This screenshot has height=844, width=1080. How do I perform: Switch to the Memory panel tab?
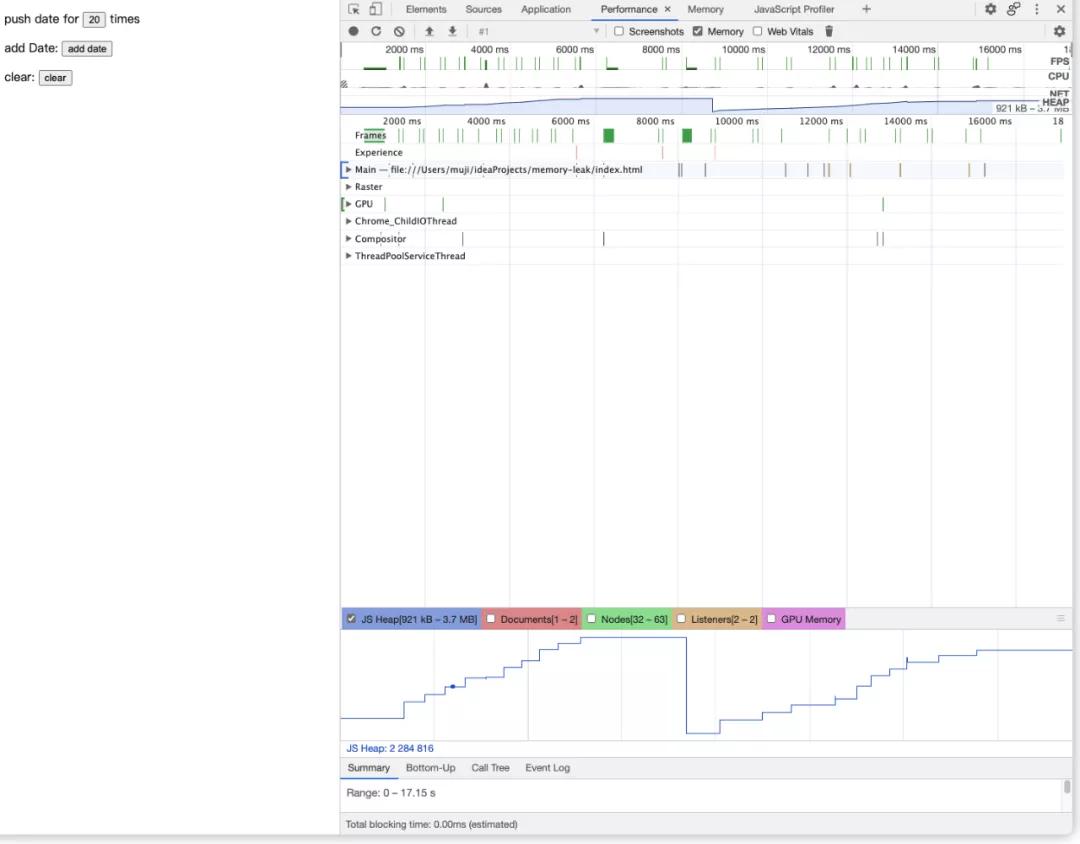705,9
